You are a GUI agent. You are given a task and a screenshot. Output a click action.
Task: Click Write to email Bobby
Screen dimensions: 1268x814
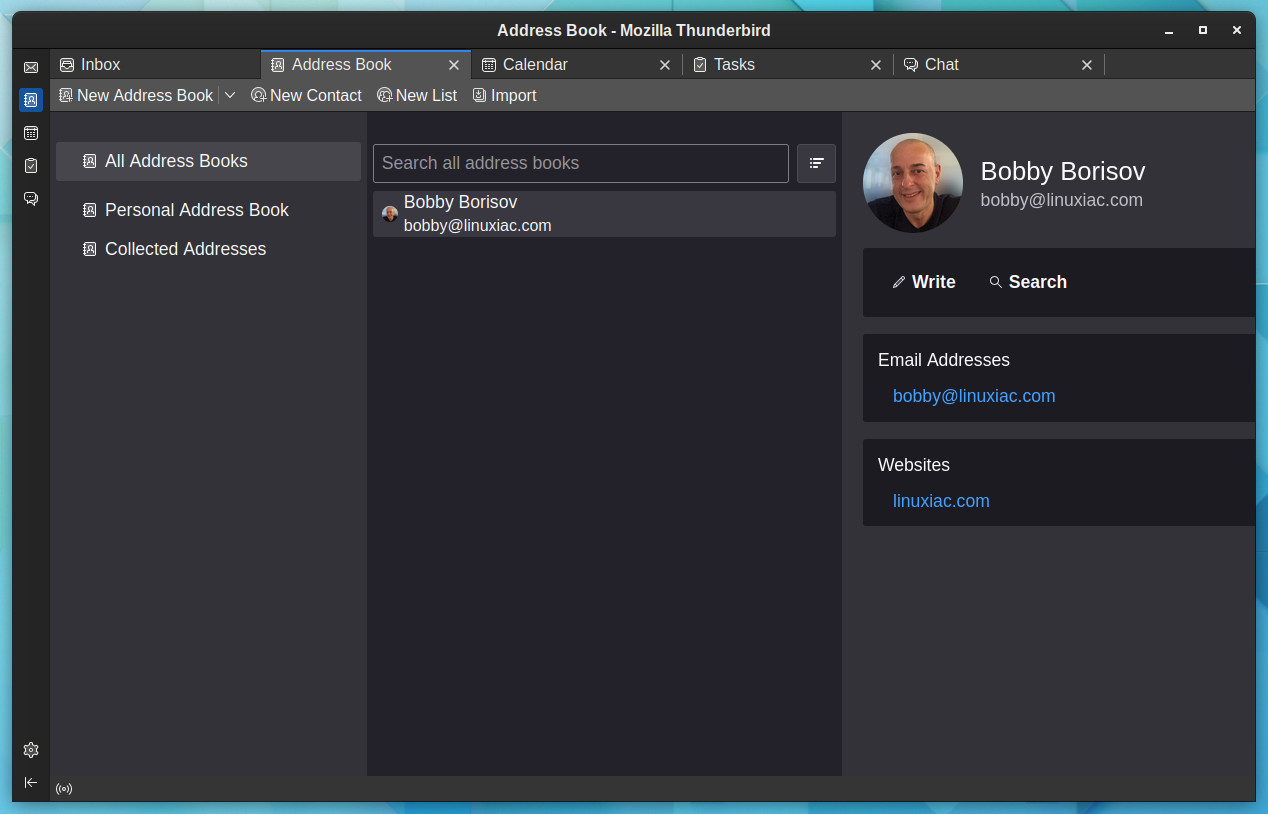pyautogui.click(x=924, y=282)
